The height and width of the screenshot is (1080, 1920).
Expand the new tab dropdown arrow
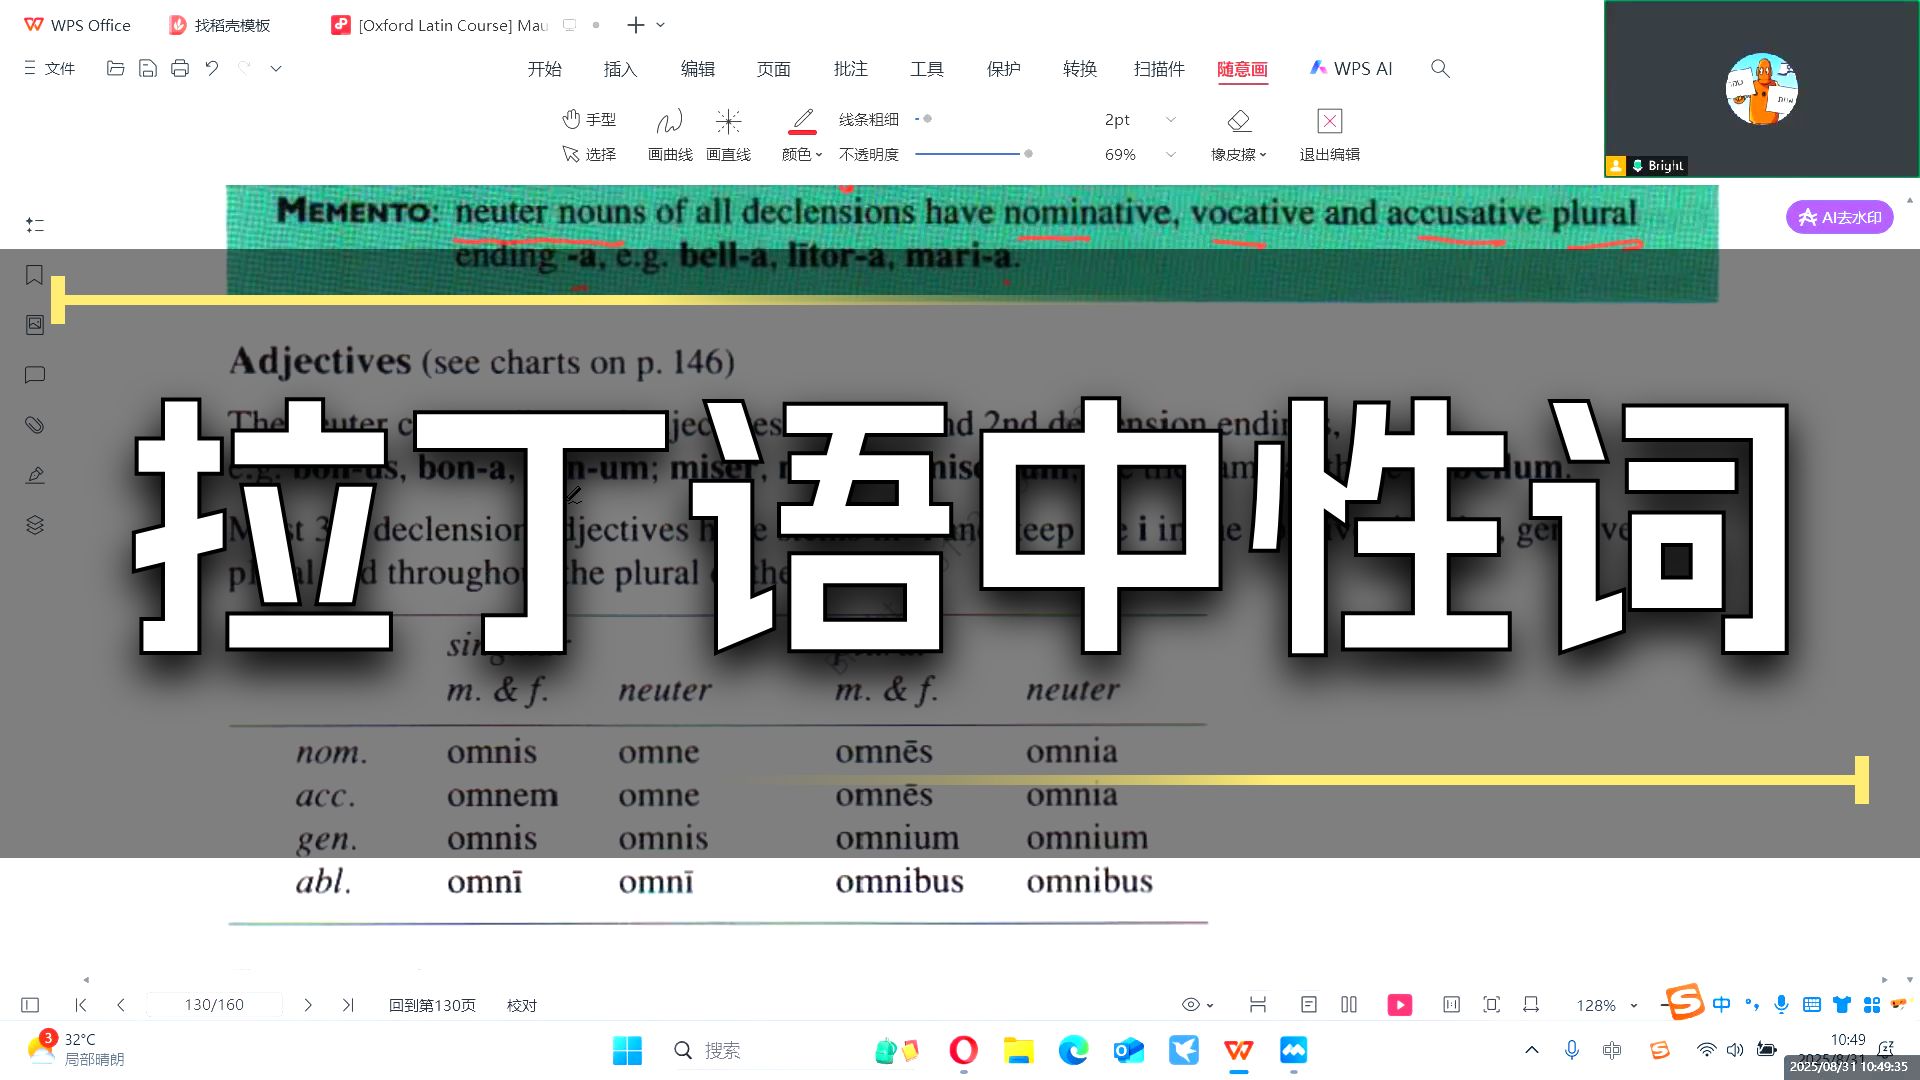(x=660, y=25)
